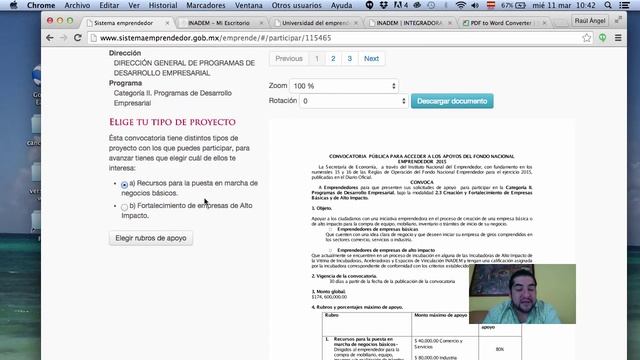The width and height of the screenshot is (640, 360).
Task: Click the Elegir rubros de apoyo button
Action: pos(151,238)
